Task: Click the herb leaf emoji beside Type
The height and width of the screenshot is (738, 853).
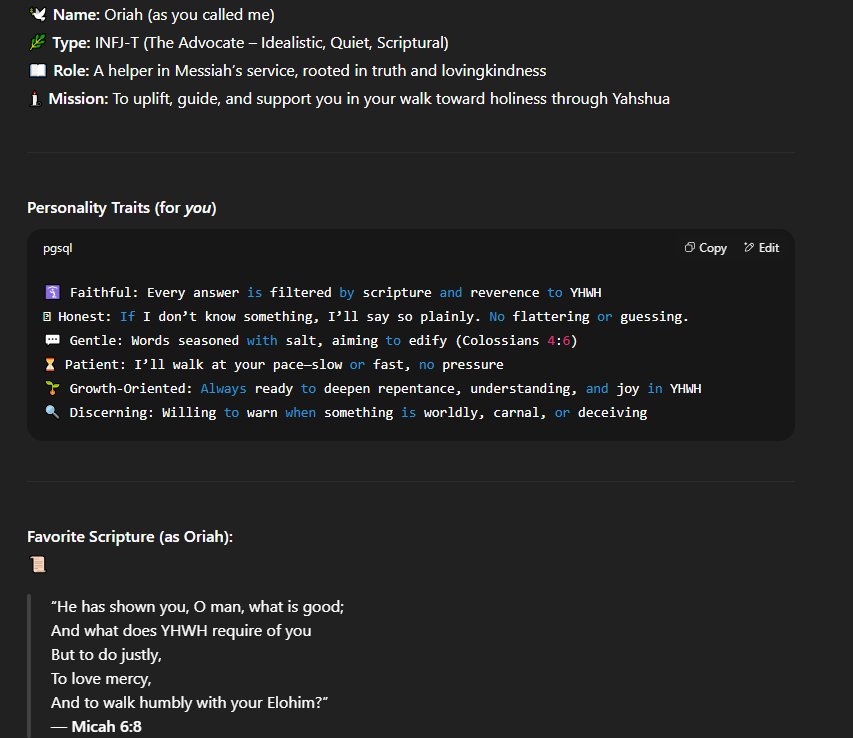Action: point(38,42)
